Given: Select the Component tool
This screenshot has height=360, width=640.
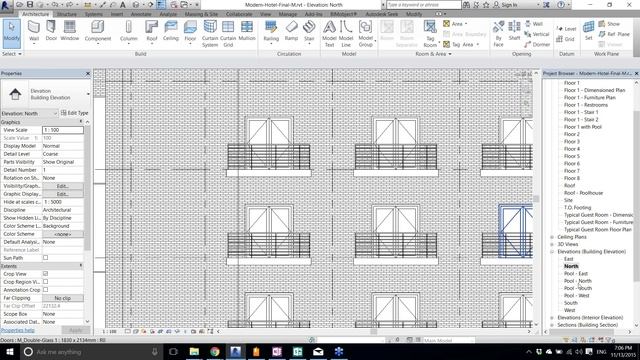Looking at the screenshot, I should point(98,32).
